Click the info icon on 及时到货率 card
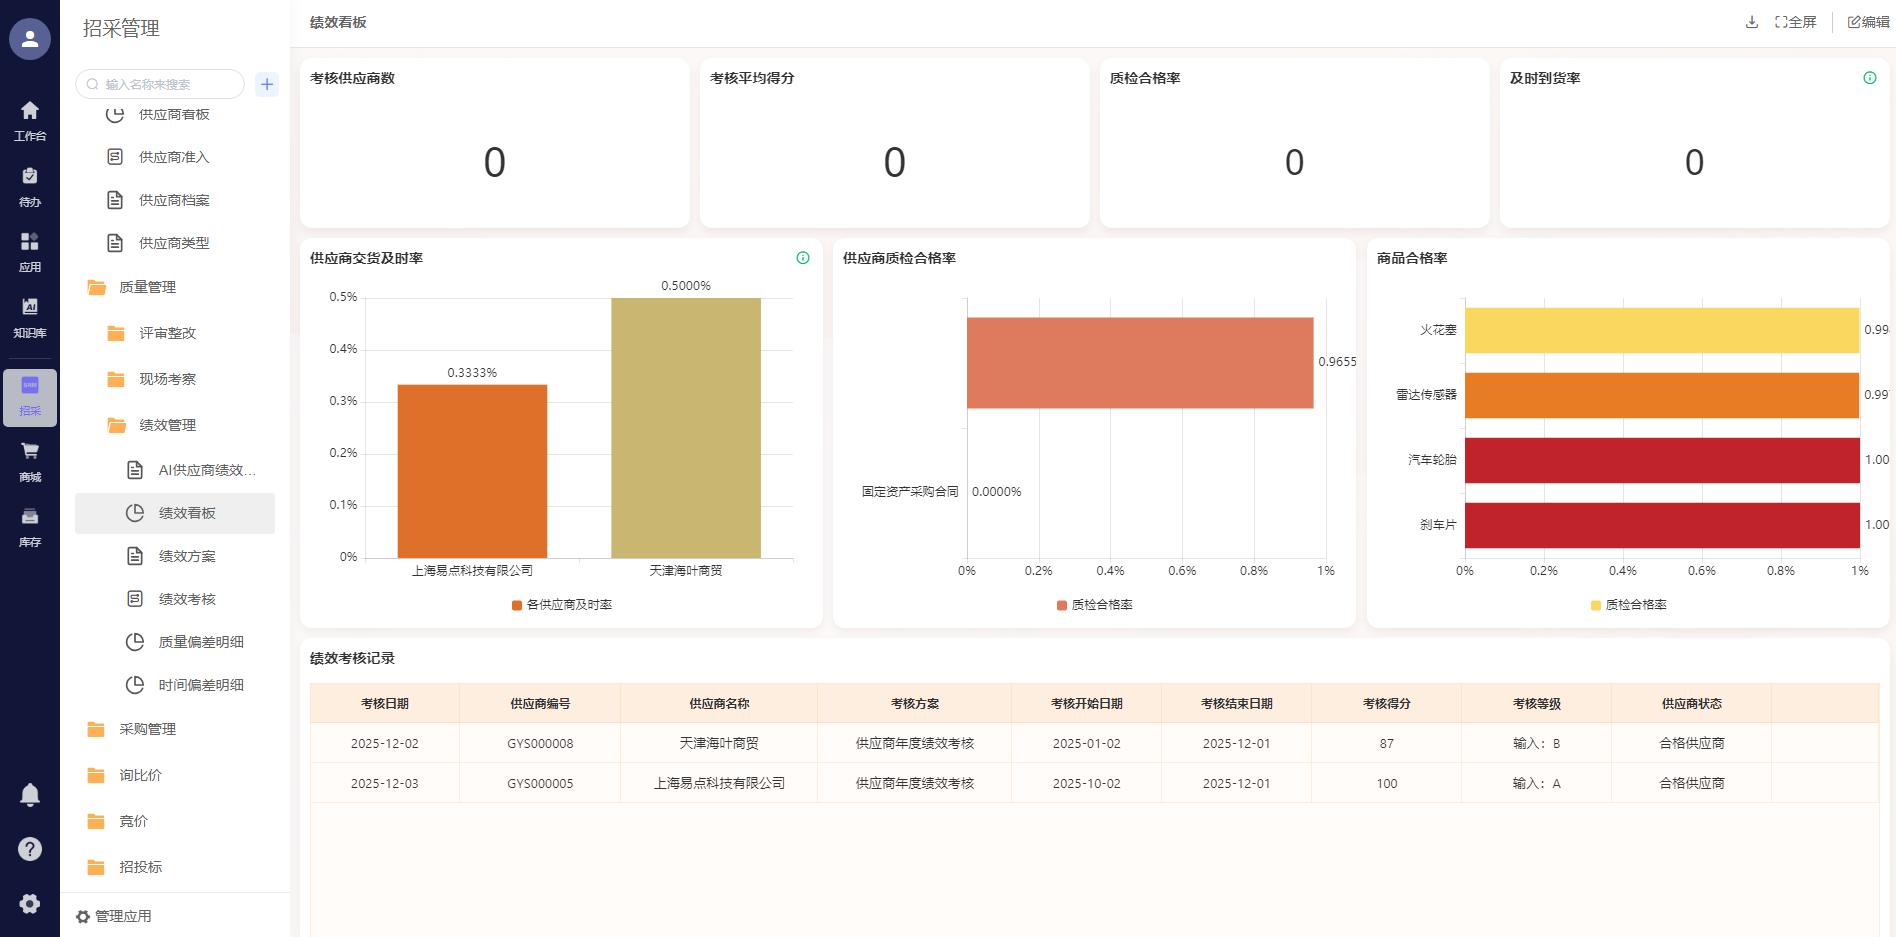This screenshot has height=937, width=1896. [1869, 78]
